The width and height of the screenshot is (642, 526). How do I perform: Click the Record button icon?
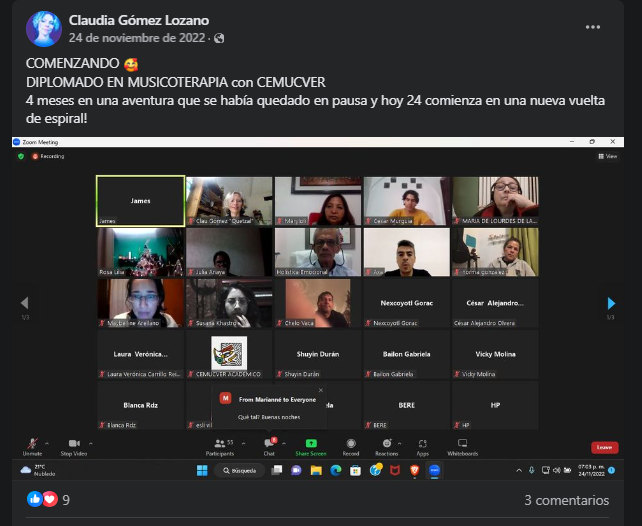tap(351, 443)
